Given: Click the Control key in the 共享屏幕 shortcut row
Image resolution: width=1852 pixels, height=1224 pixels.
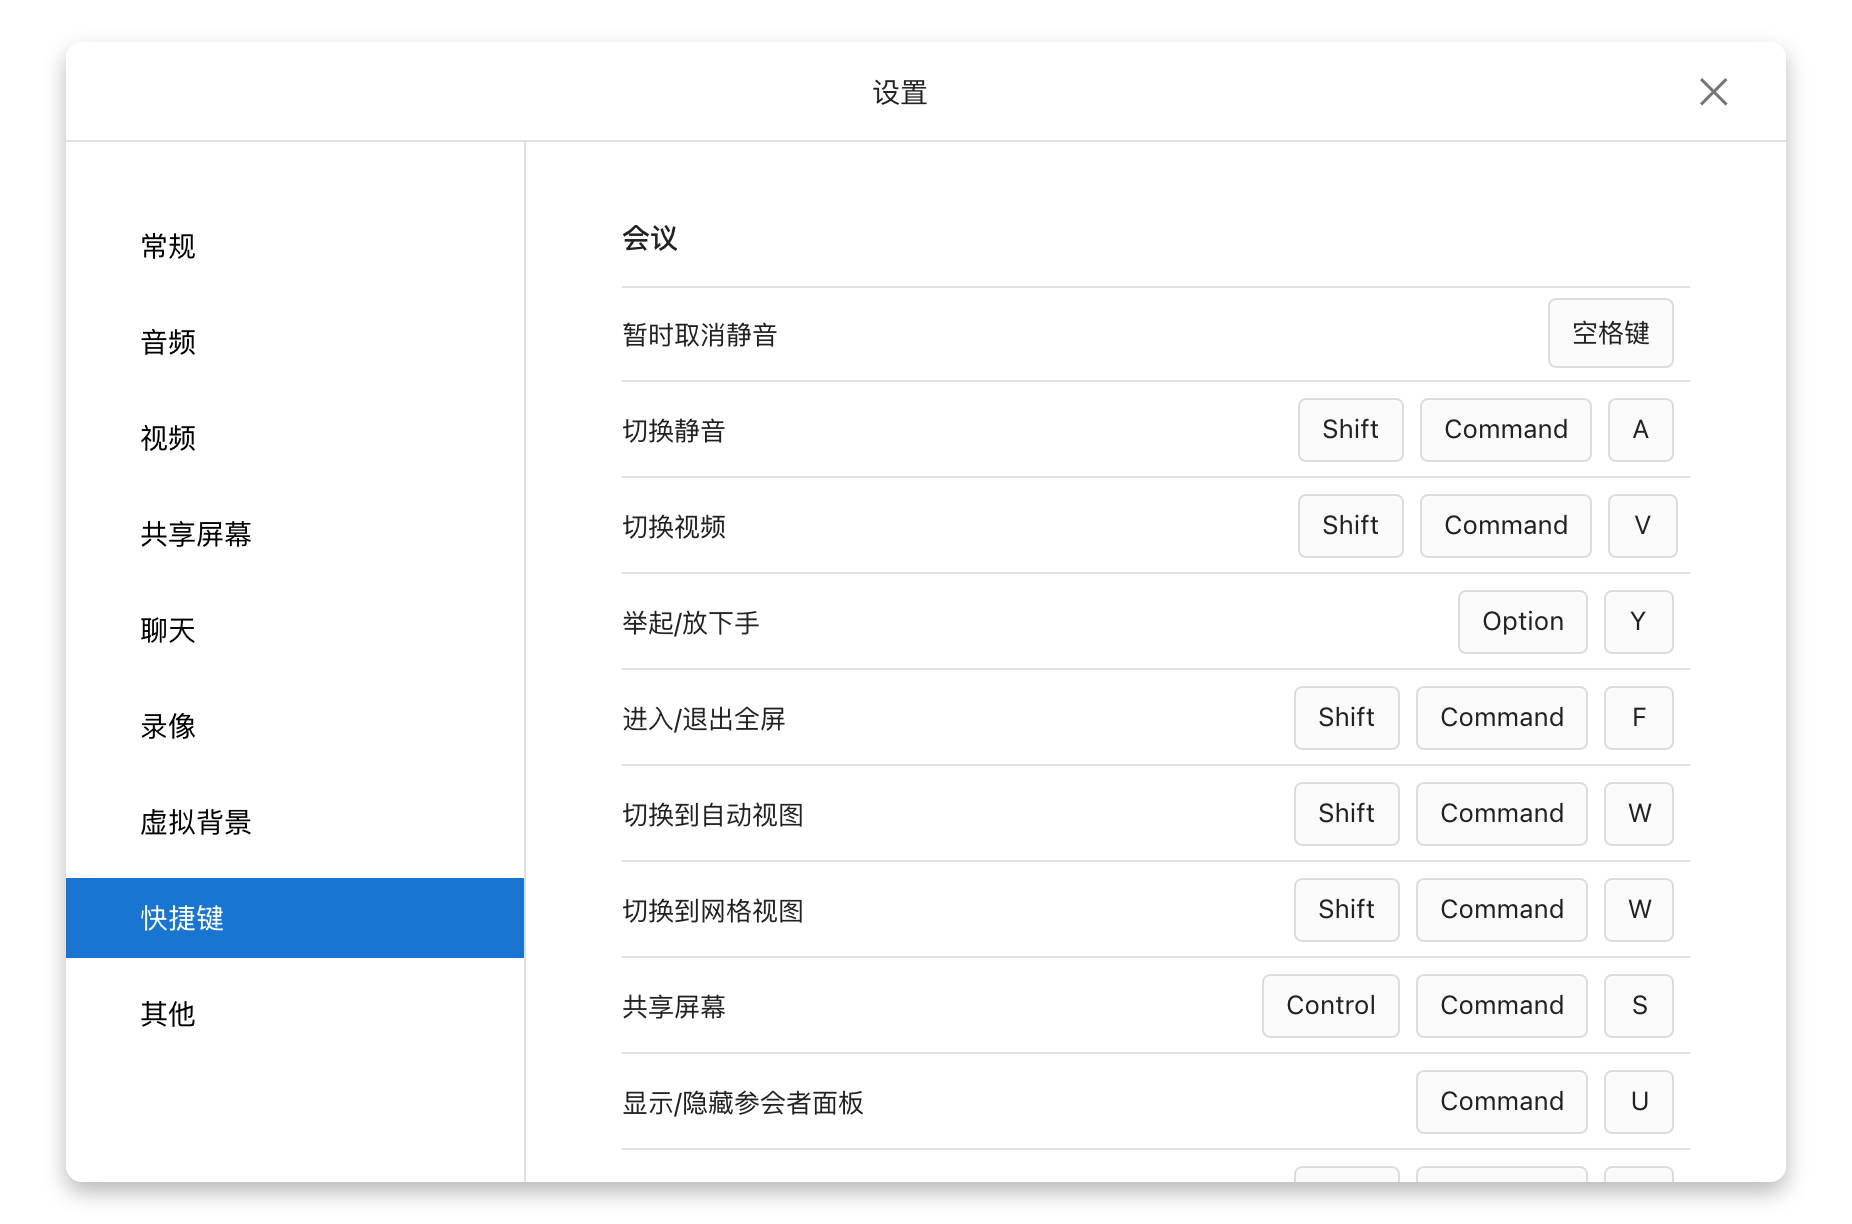Looking at the screenshot, I should pyautogui.click(x=1330, y=1006).
